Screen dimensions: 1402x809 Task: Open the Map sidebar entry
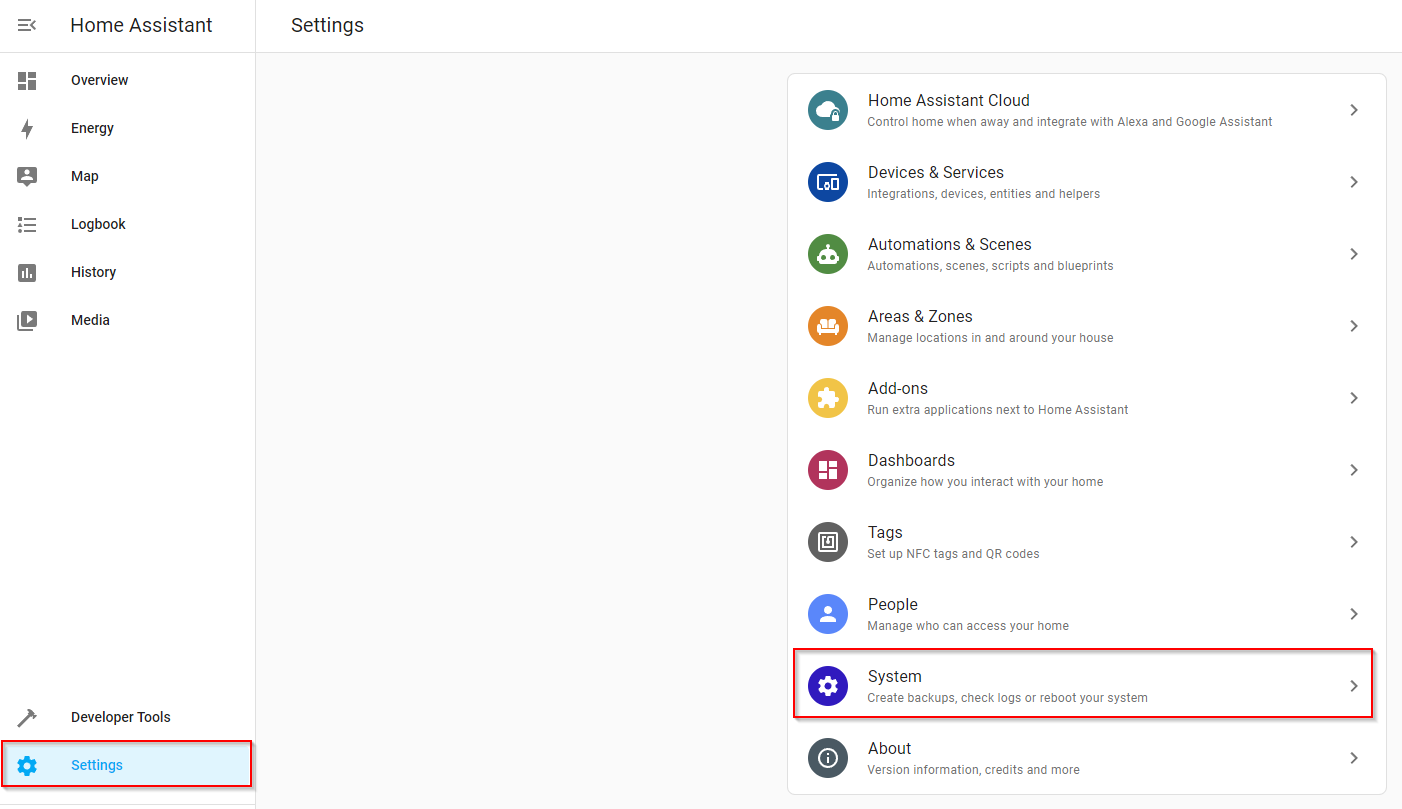point(127,176)
